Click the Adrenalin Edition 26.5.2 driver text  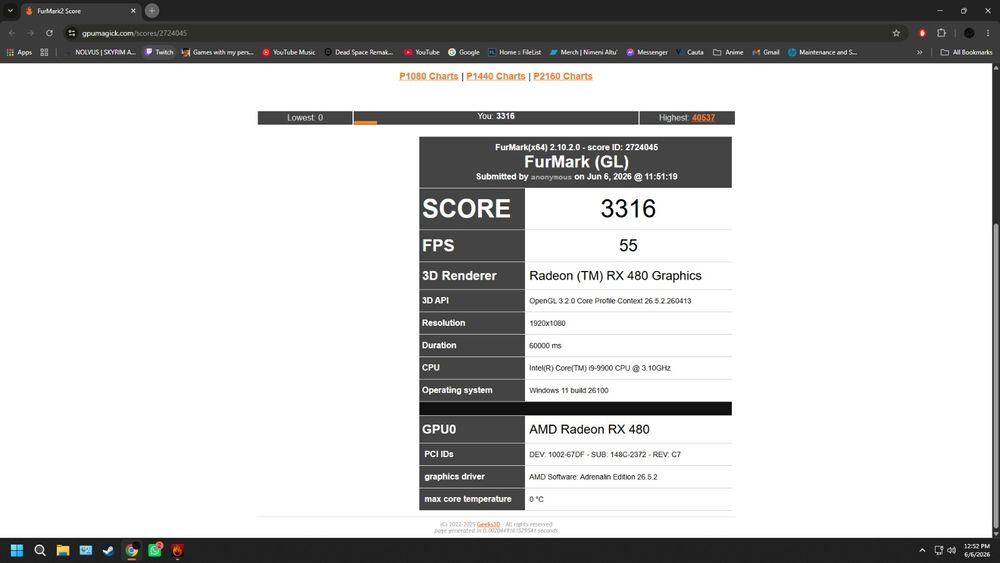point(592,477)
